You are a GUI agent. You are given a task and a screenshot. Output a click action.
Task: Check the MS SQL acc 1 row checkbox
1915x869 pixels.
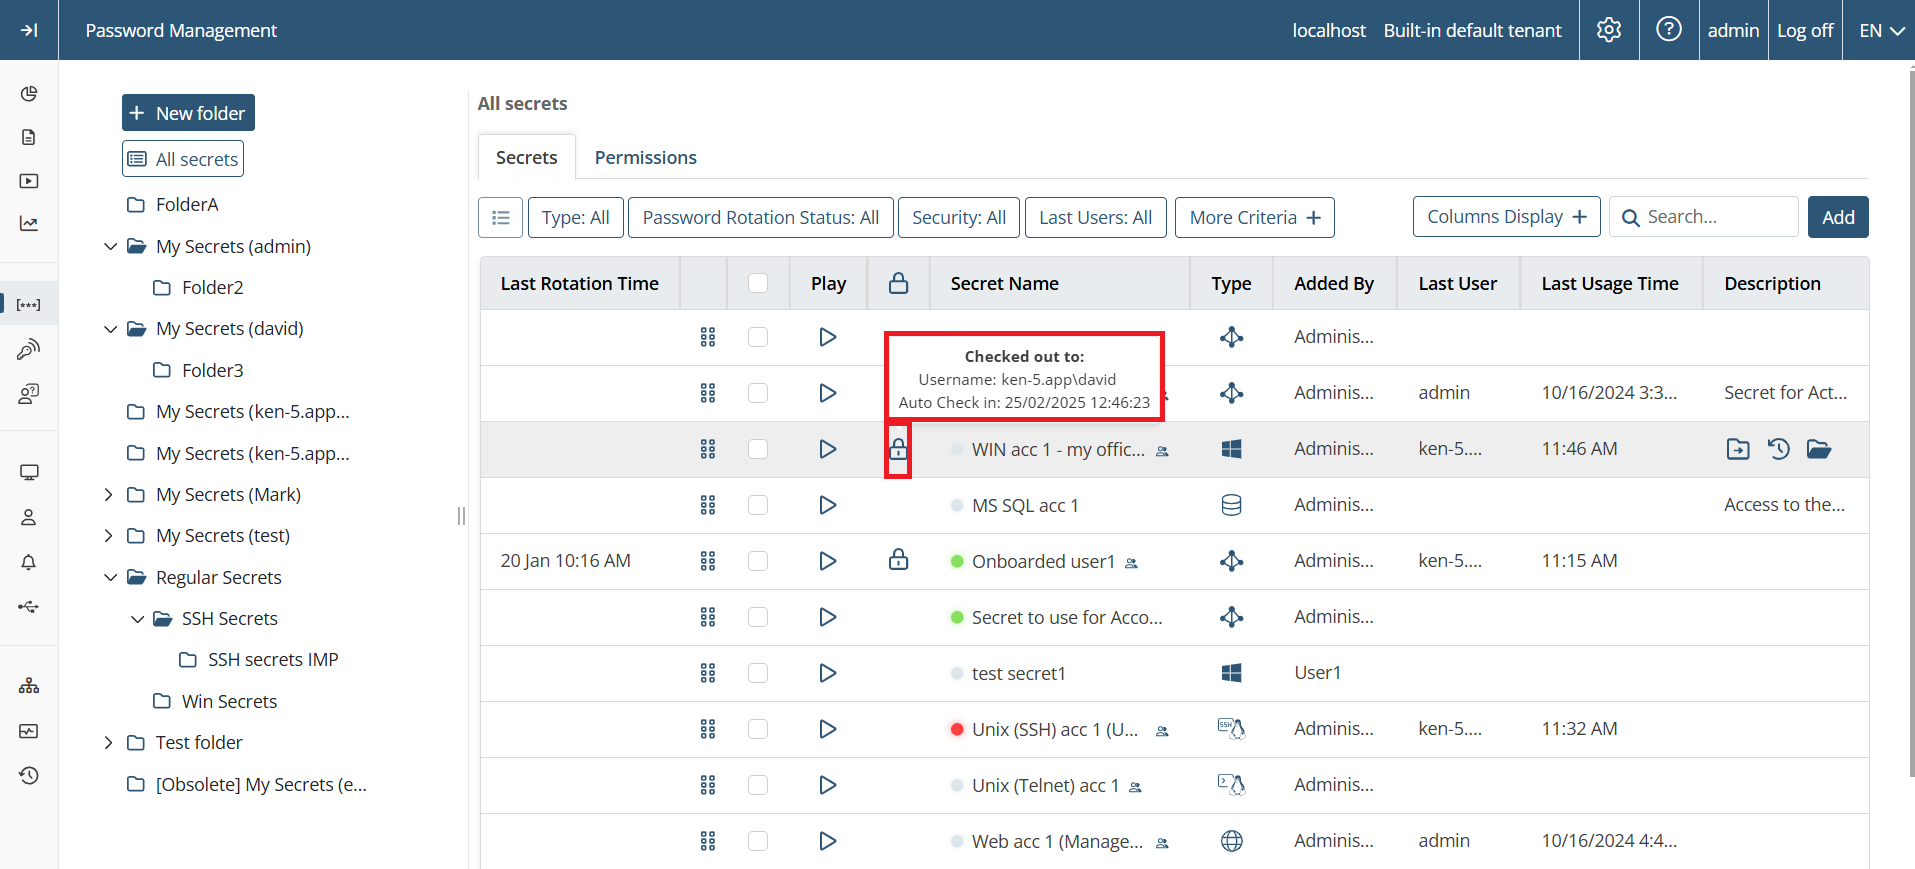pos(758,505)
